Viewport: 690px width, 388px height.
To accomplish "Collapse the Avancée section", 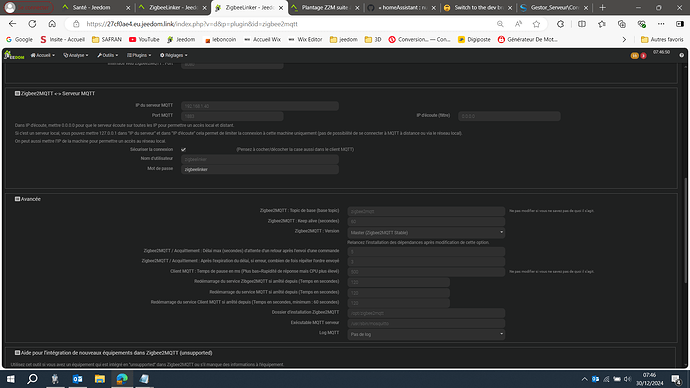I will pyautogui.click(x=17, y=199).
